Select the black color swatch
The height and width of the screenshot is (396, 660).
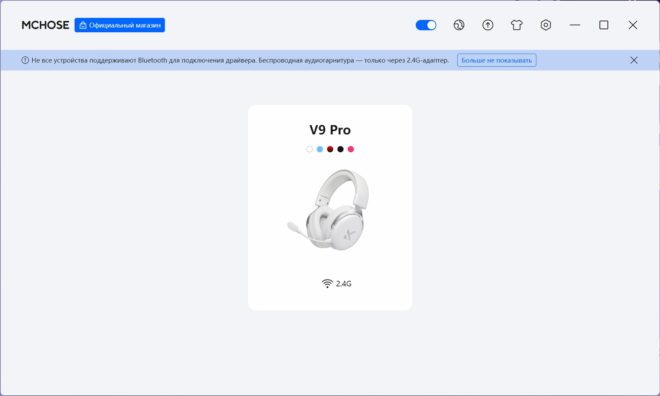pos(341,149)
